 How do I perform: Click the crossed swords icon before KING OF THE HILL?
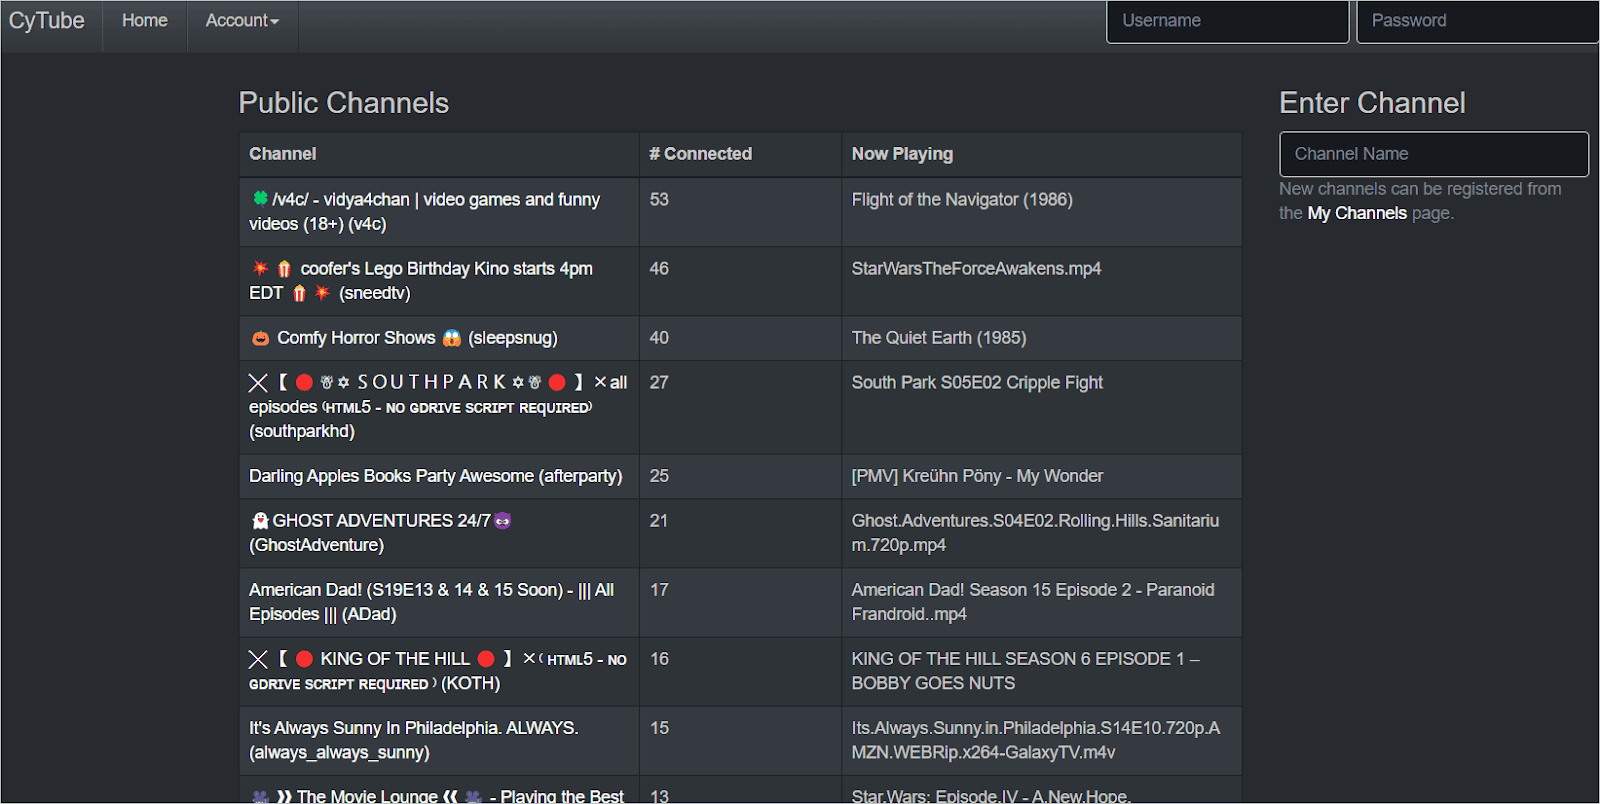coord(258,659)
